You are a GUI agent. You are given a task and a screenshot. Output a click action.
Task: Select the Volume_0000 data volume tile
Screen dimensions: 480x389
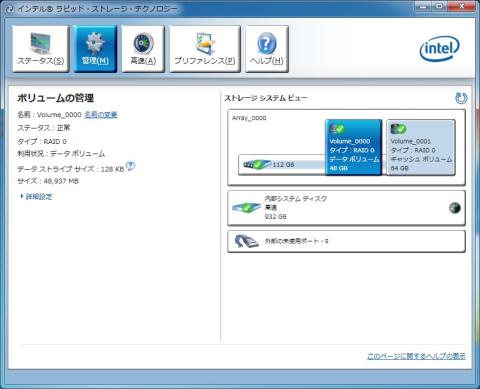[353, 147]
